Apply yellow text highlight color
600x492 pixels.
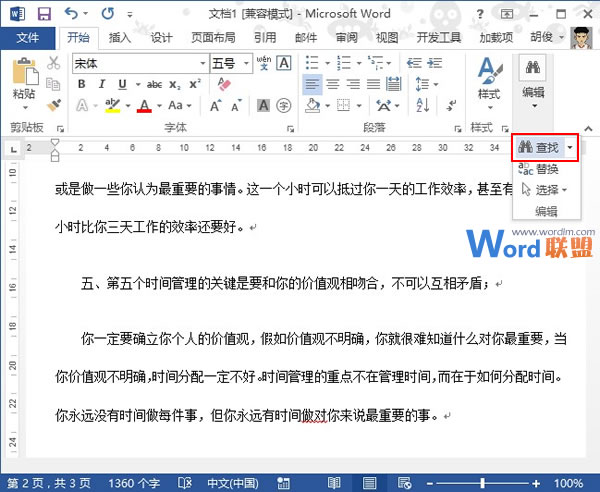(x=112, y=105)
